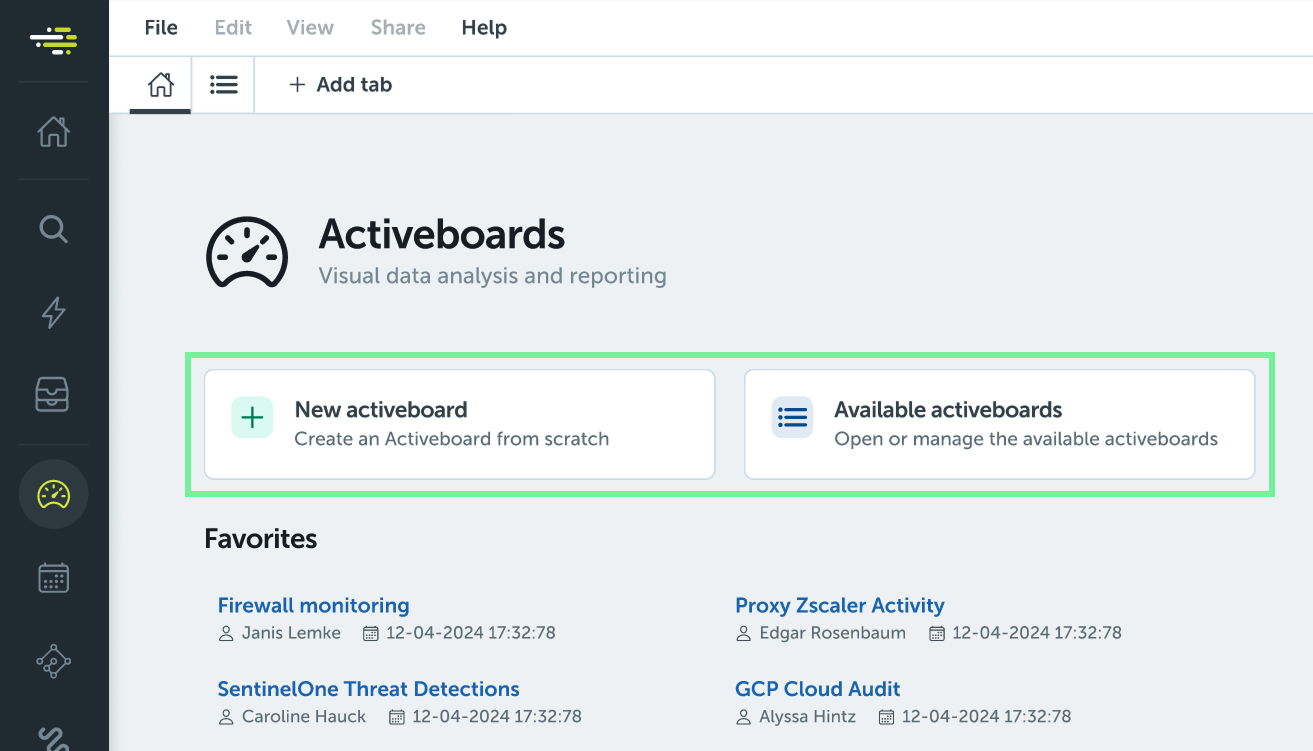Open Home from the left sidebar
Image resolution: width=1313 pixels, height=751 pixels.
tap(54, 131)
